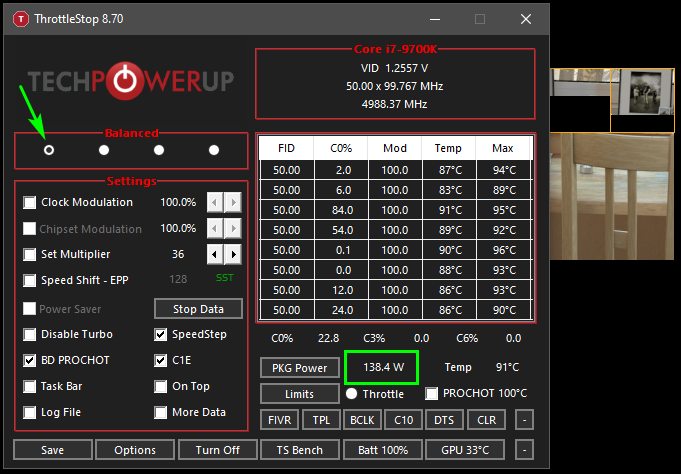Click the FID column header
This screenshot has width=681, height=474.
[x=286, y=148]
